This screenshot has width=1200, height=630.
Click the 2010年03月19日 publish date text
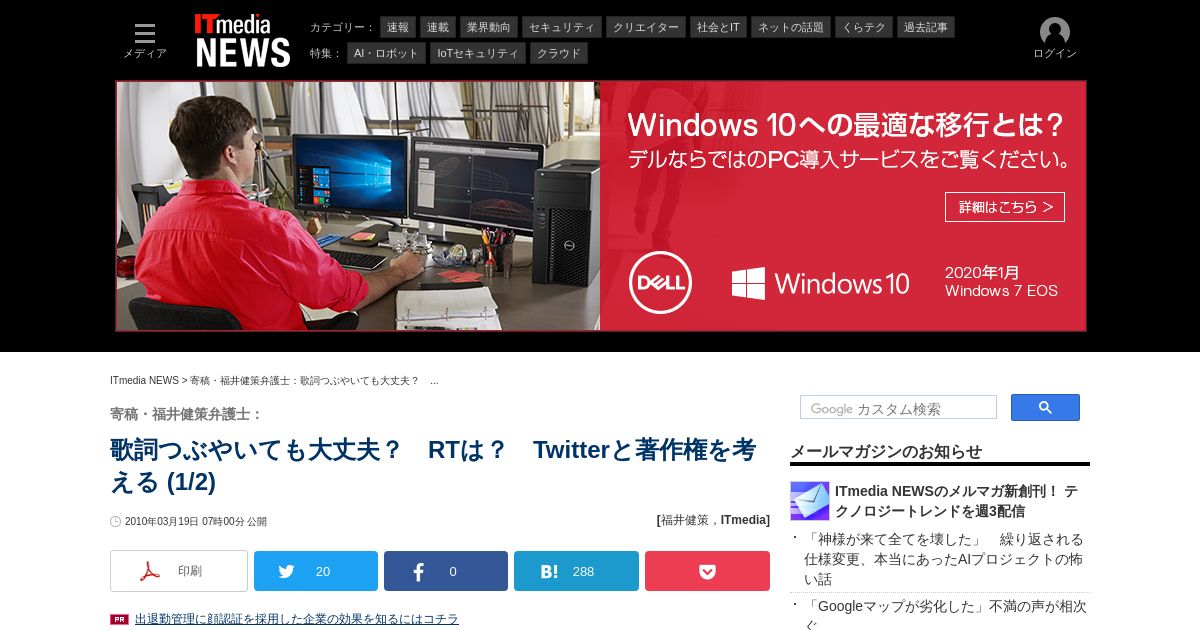(x=196, y=521)
